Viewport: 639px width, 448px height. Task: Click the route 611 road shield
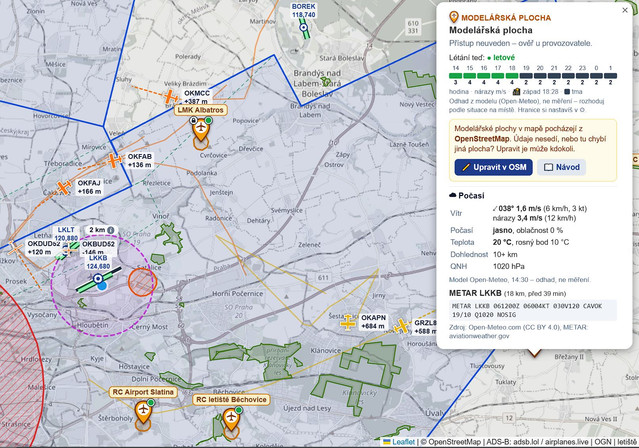(x=323, y=278)
